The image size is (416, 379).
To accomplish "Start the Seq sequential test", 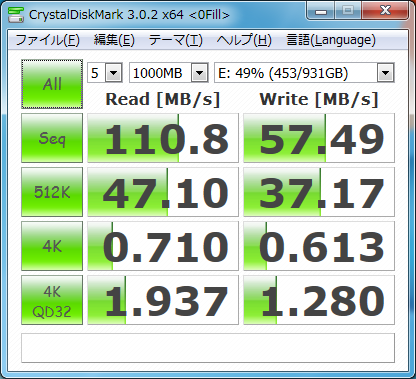I will [x=52, y=138].
